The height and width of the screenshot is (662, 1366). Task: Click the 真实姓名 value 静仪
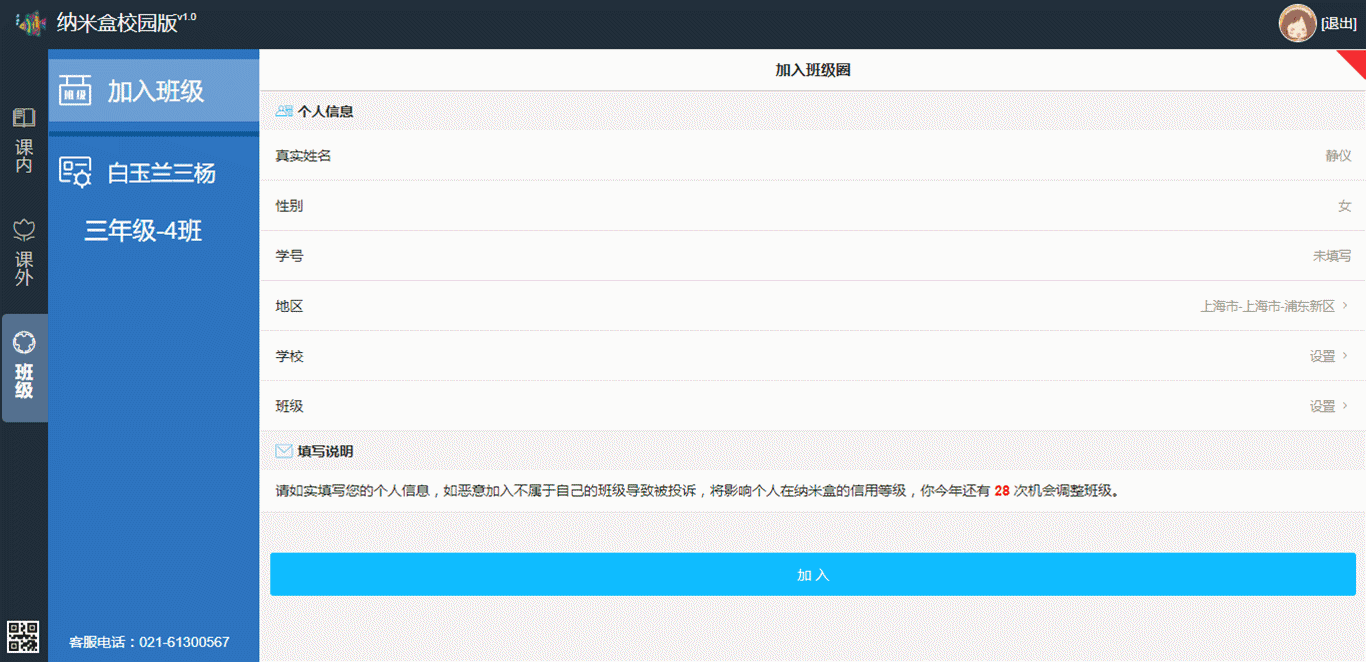point(1338,156)
